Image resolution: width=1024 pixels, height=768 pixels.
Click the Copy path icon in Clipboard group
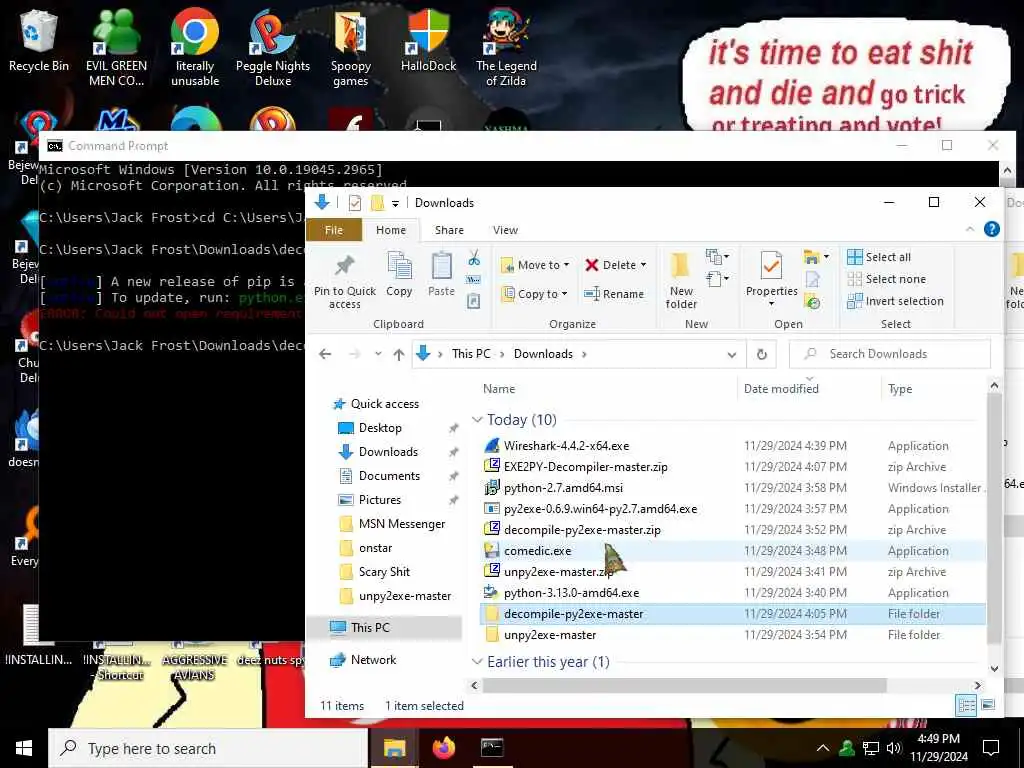pos(473,280)
